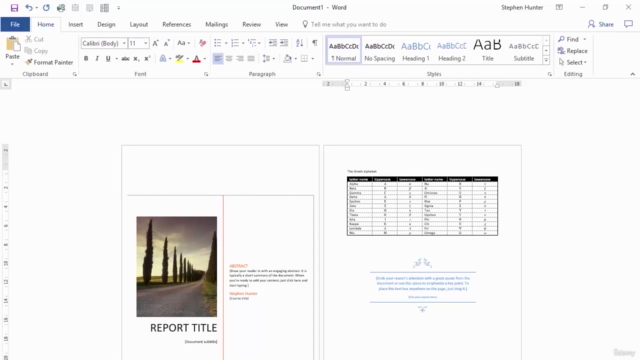The width and height of the screenshot is (640, 360).
Task: Switch to the Review tab
Action: point(251,24)
